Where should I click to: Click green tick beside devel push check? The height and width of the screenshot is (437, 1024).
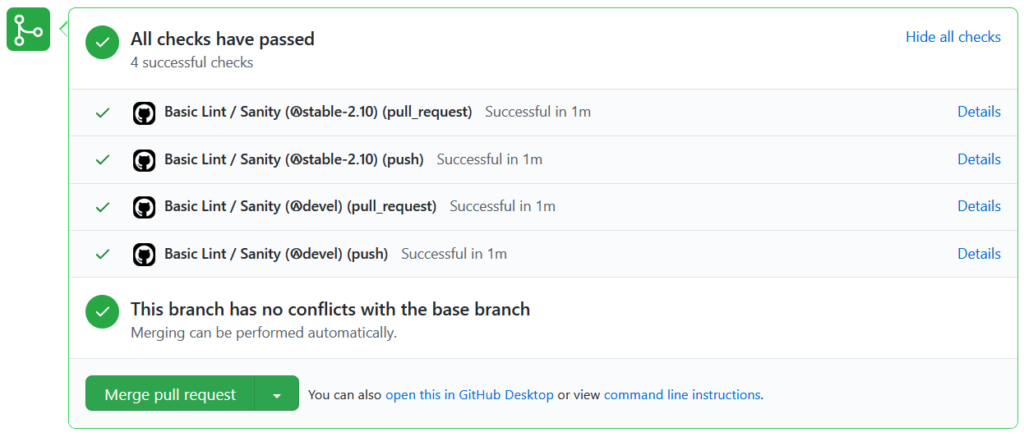(102, 254)
